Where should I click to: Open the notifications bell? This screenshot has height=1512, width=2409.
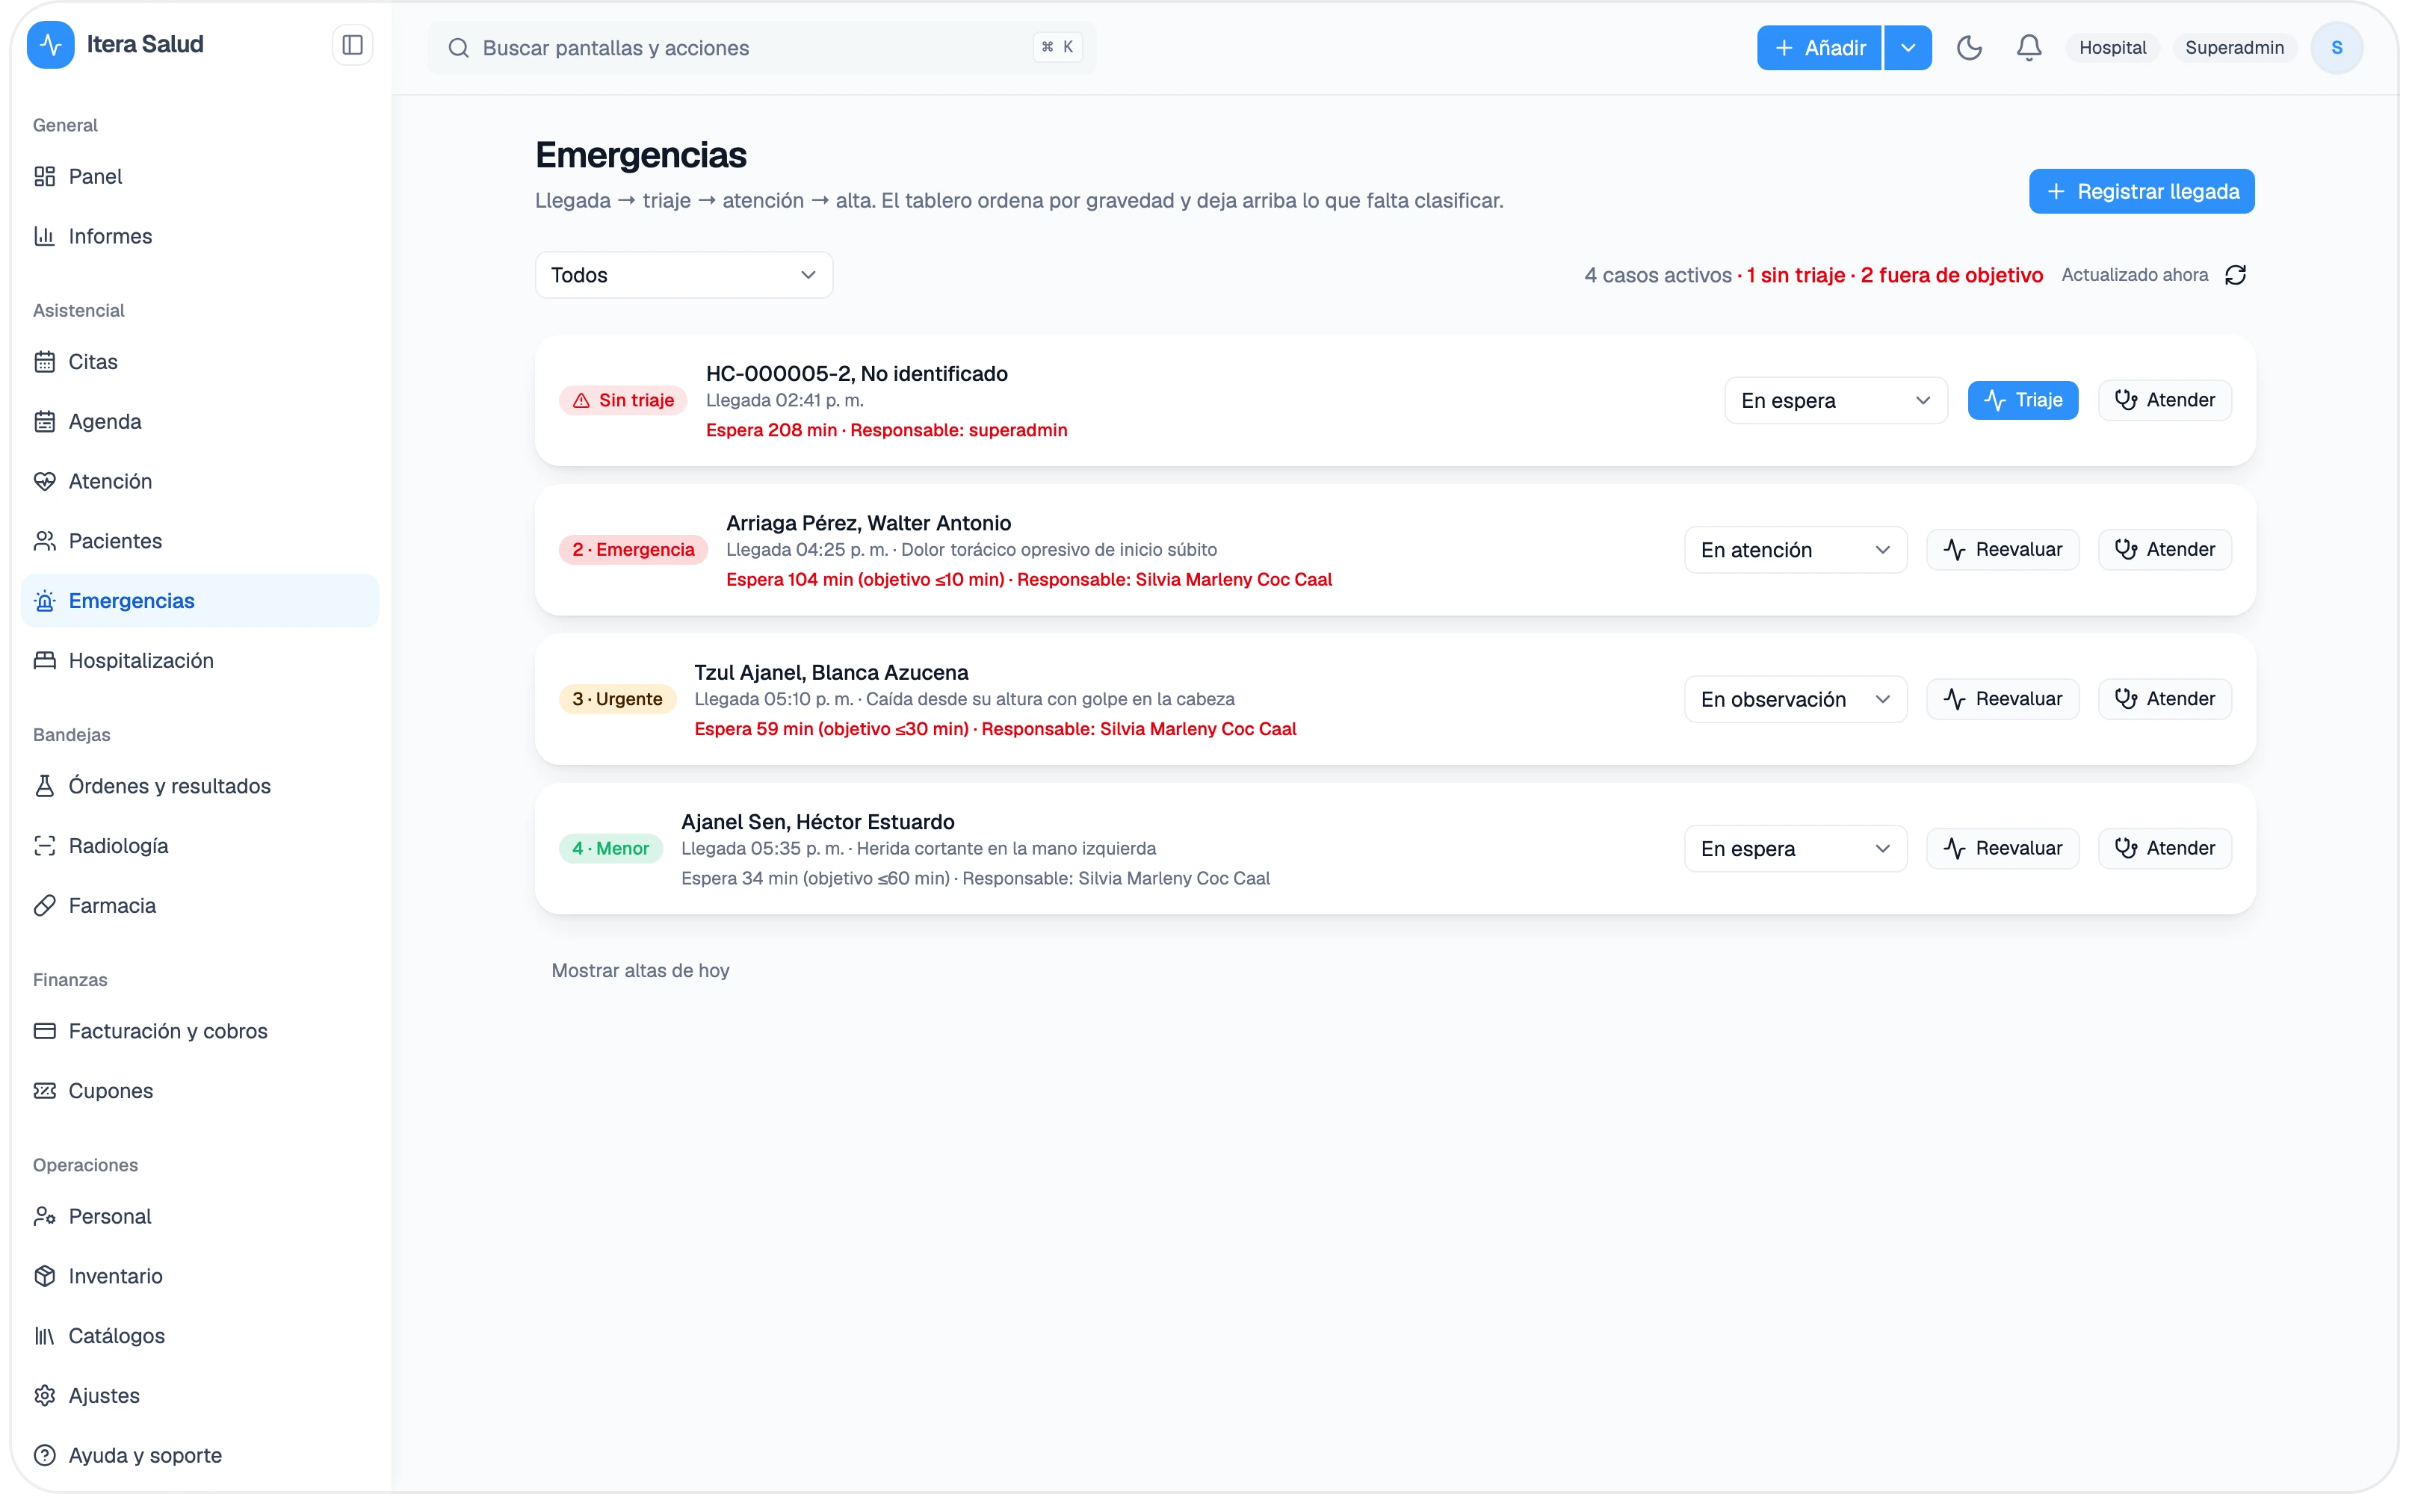click(x=2028, y=48)
